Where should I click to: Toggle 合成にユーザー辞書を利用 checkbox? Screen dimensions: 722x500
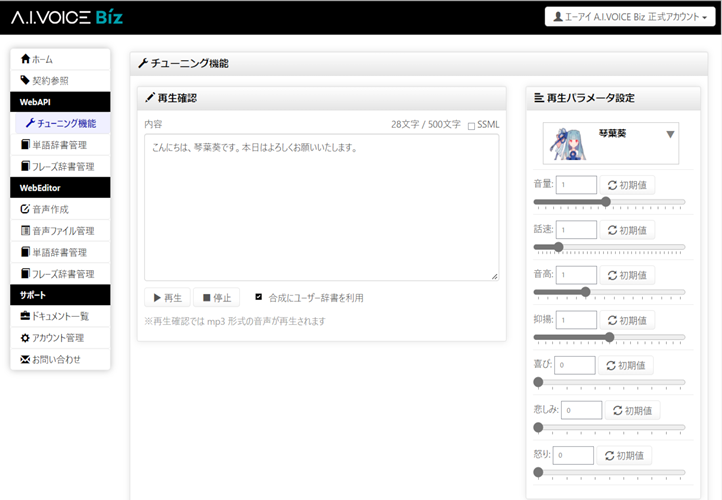[259, 297]
